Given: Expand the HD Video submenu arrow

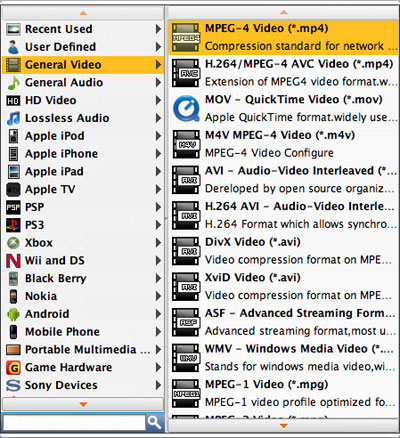Looking at the screenshot, I should (158, 100).
